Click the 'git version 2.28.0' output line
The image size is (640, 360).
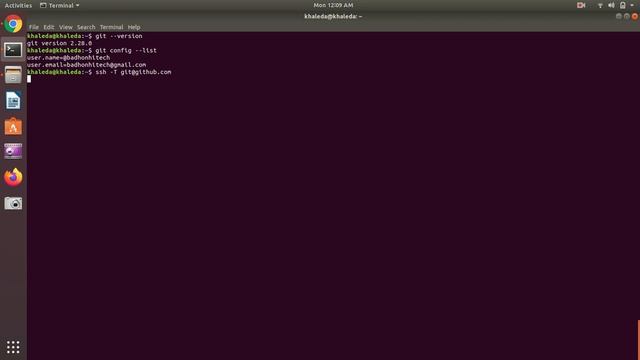(x=60, y=43)
